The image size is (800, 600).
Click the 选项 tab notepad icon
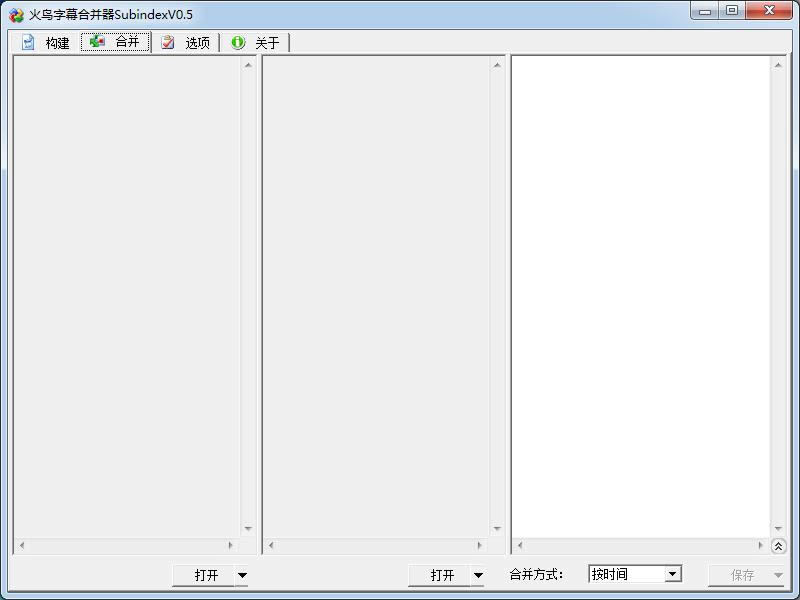tap(167, 42)
